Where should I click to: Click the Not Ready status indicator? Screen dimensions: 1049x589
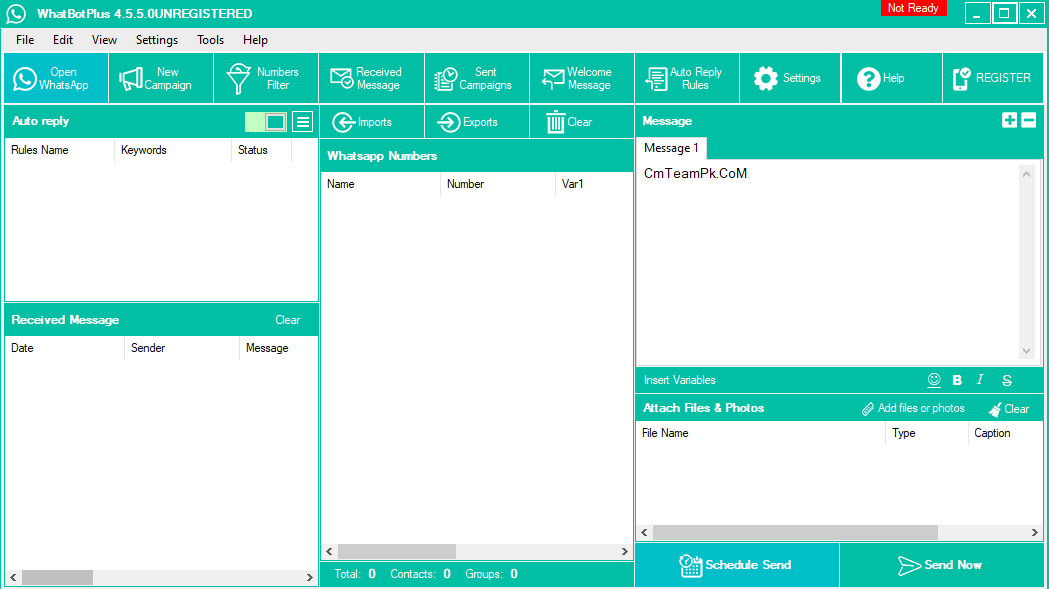click(x=913, y=8)
